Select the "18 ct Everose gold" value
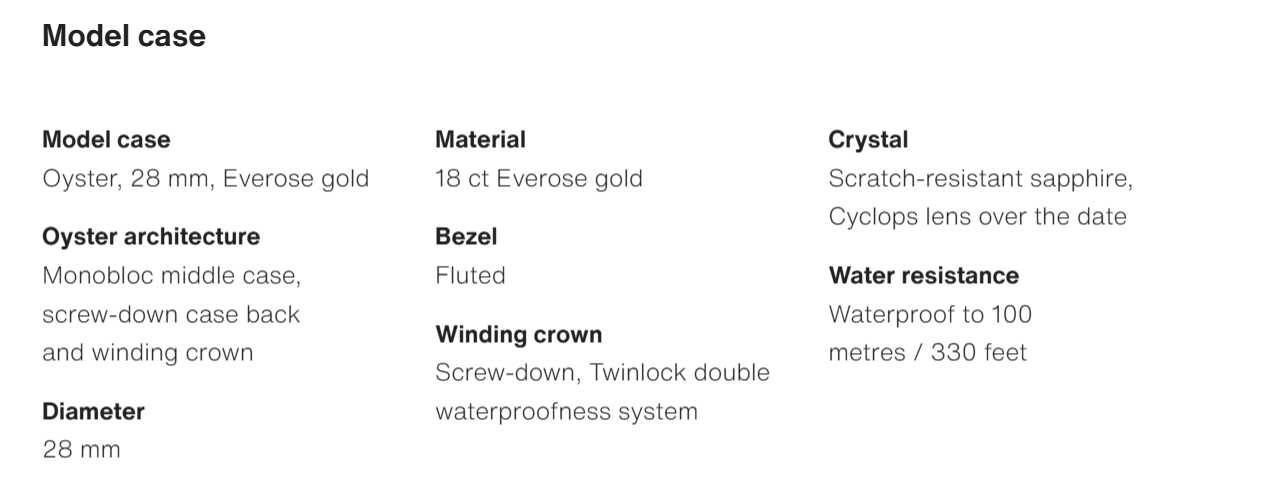 pos(538,179)
